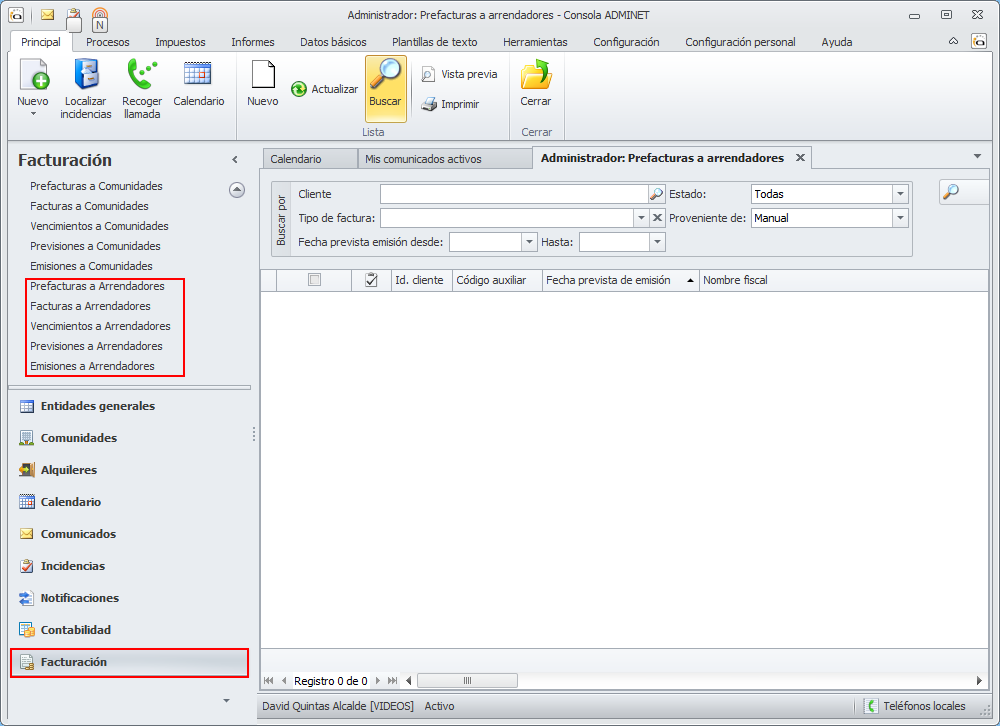Switch to Mis comunicados activos tab

click(445, 159)
